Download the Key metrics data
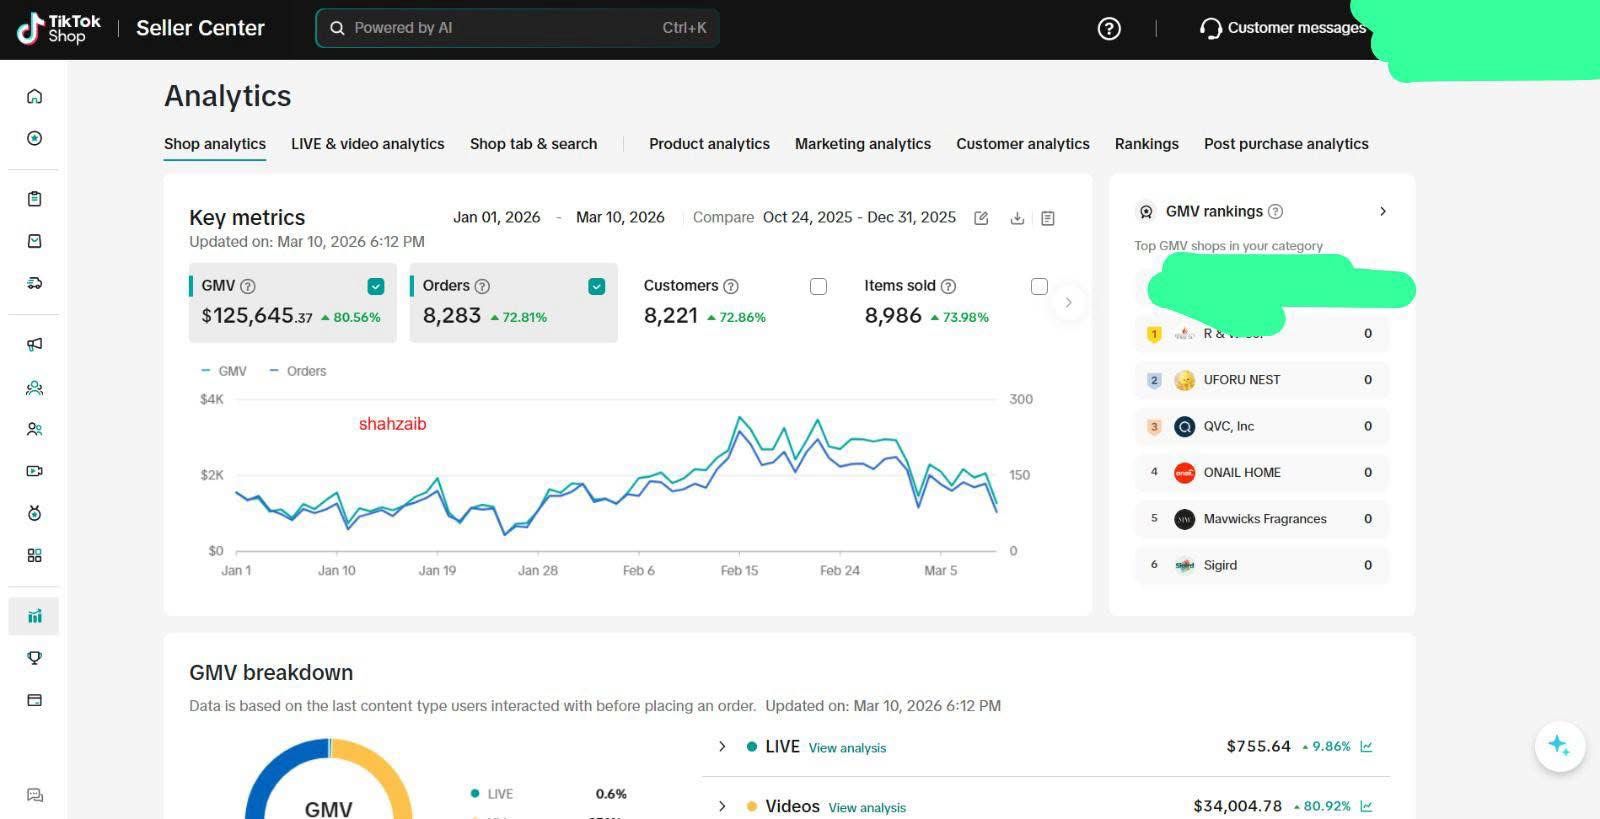Image resolution: width=1600 pixels, height=819 pixels. click(1017, 218)
